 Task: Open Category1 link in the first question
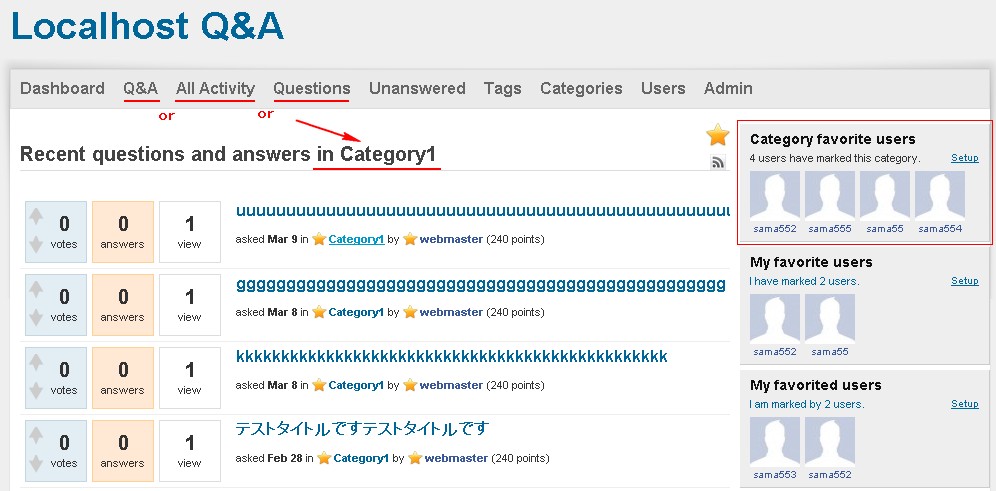coord(356,239)
